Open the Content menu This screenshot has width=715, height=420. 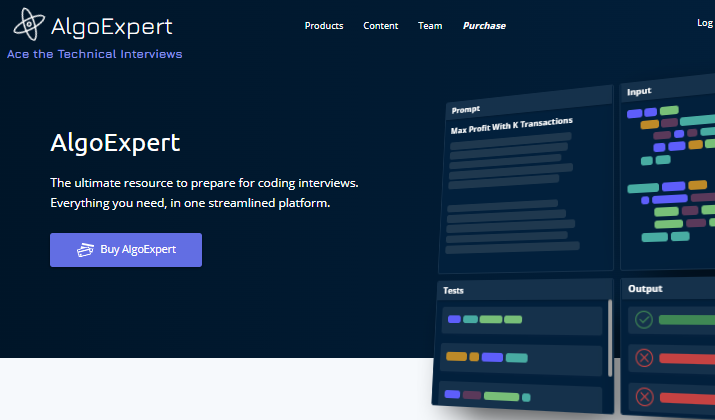pyautogui.click(x=381, y=26)
